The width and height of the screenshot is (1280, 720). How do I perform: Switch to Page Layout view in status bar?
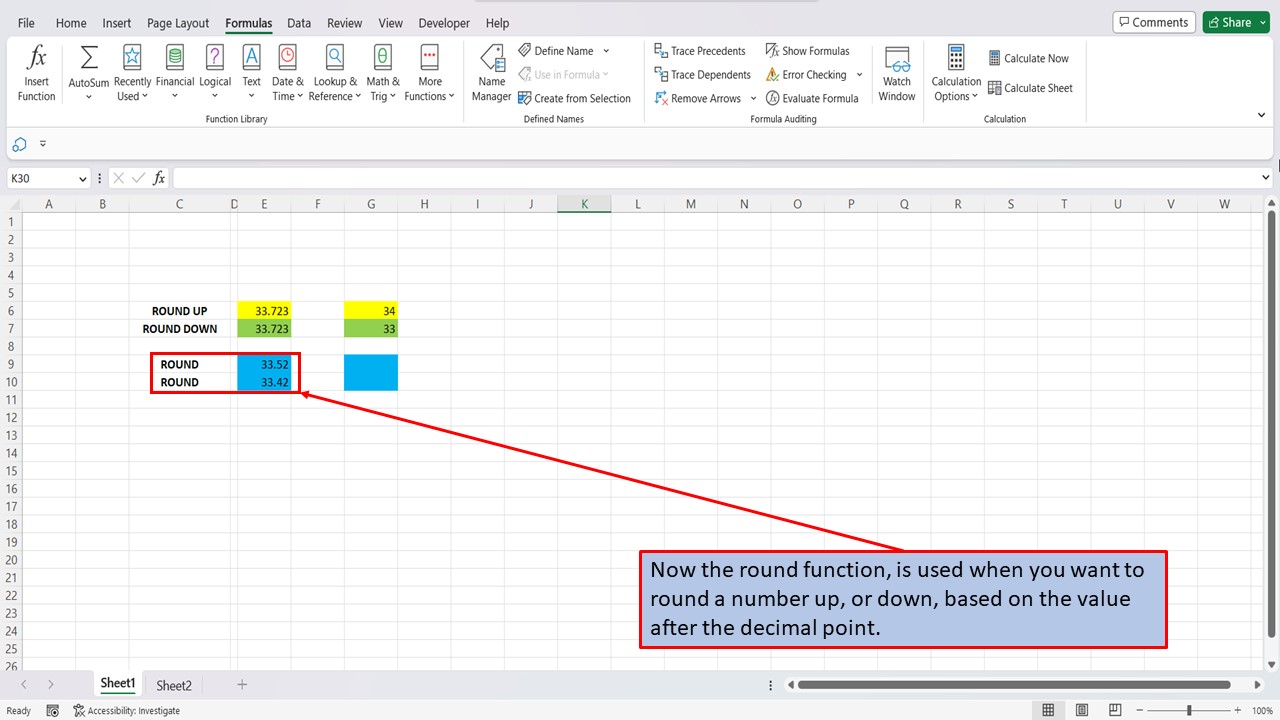tap(1081, 709)
